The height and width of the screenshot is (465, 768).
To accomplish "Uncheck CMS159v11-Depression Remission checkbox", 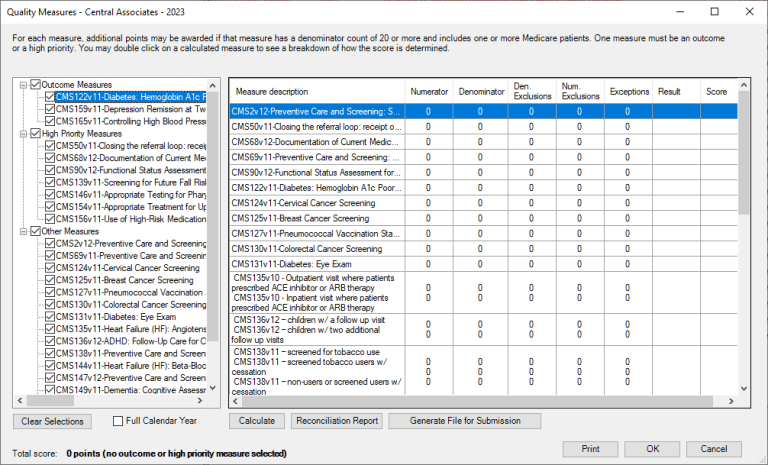I will click(49, 109).
